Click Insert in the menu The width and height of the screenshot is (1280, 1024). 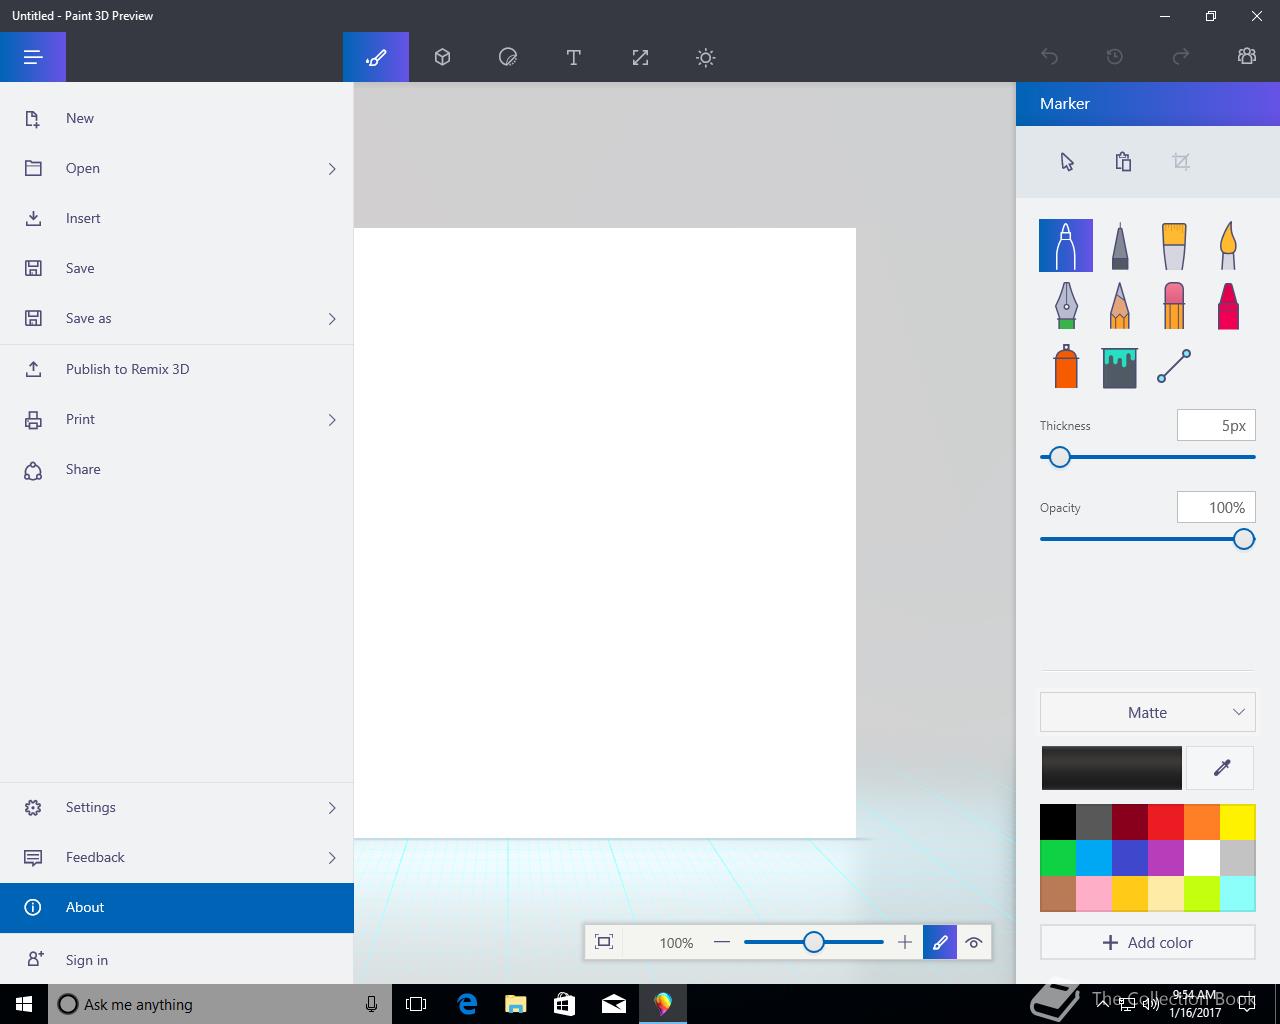pos(177,218)
